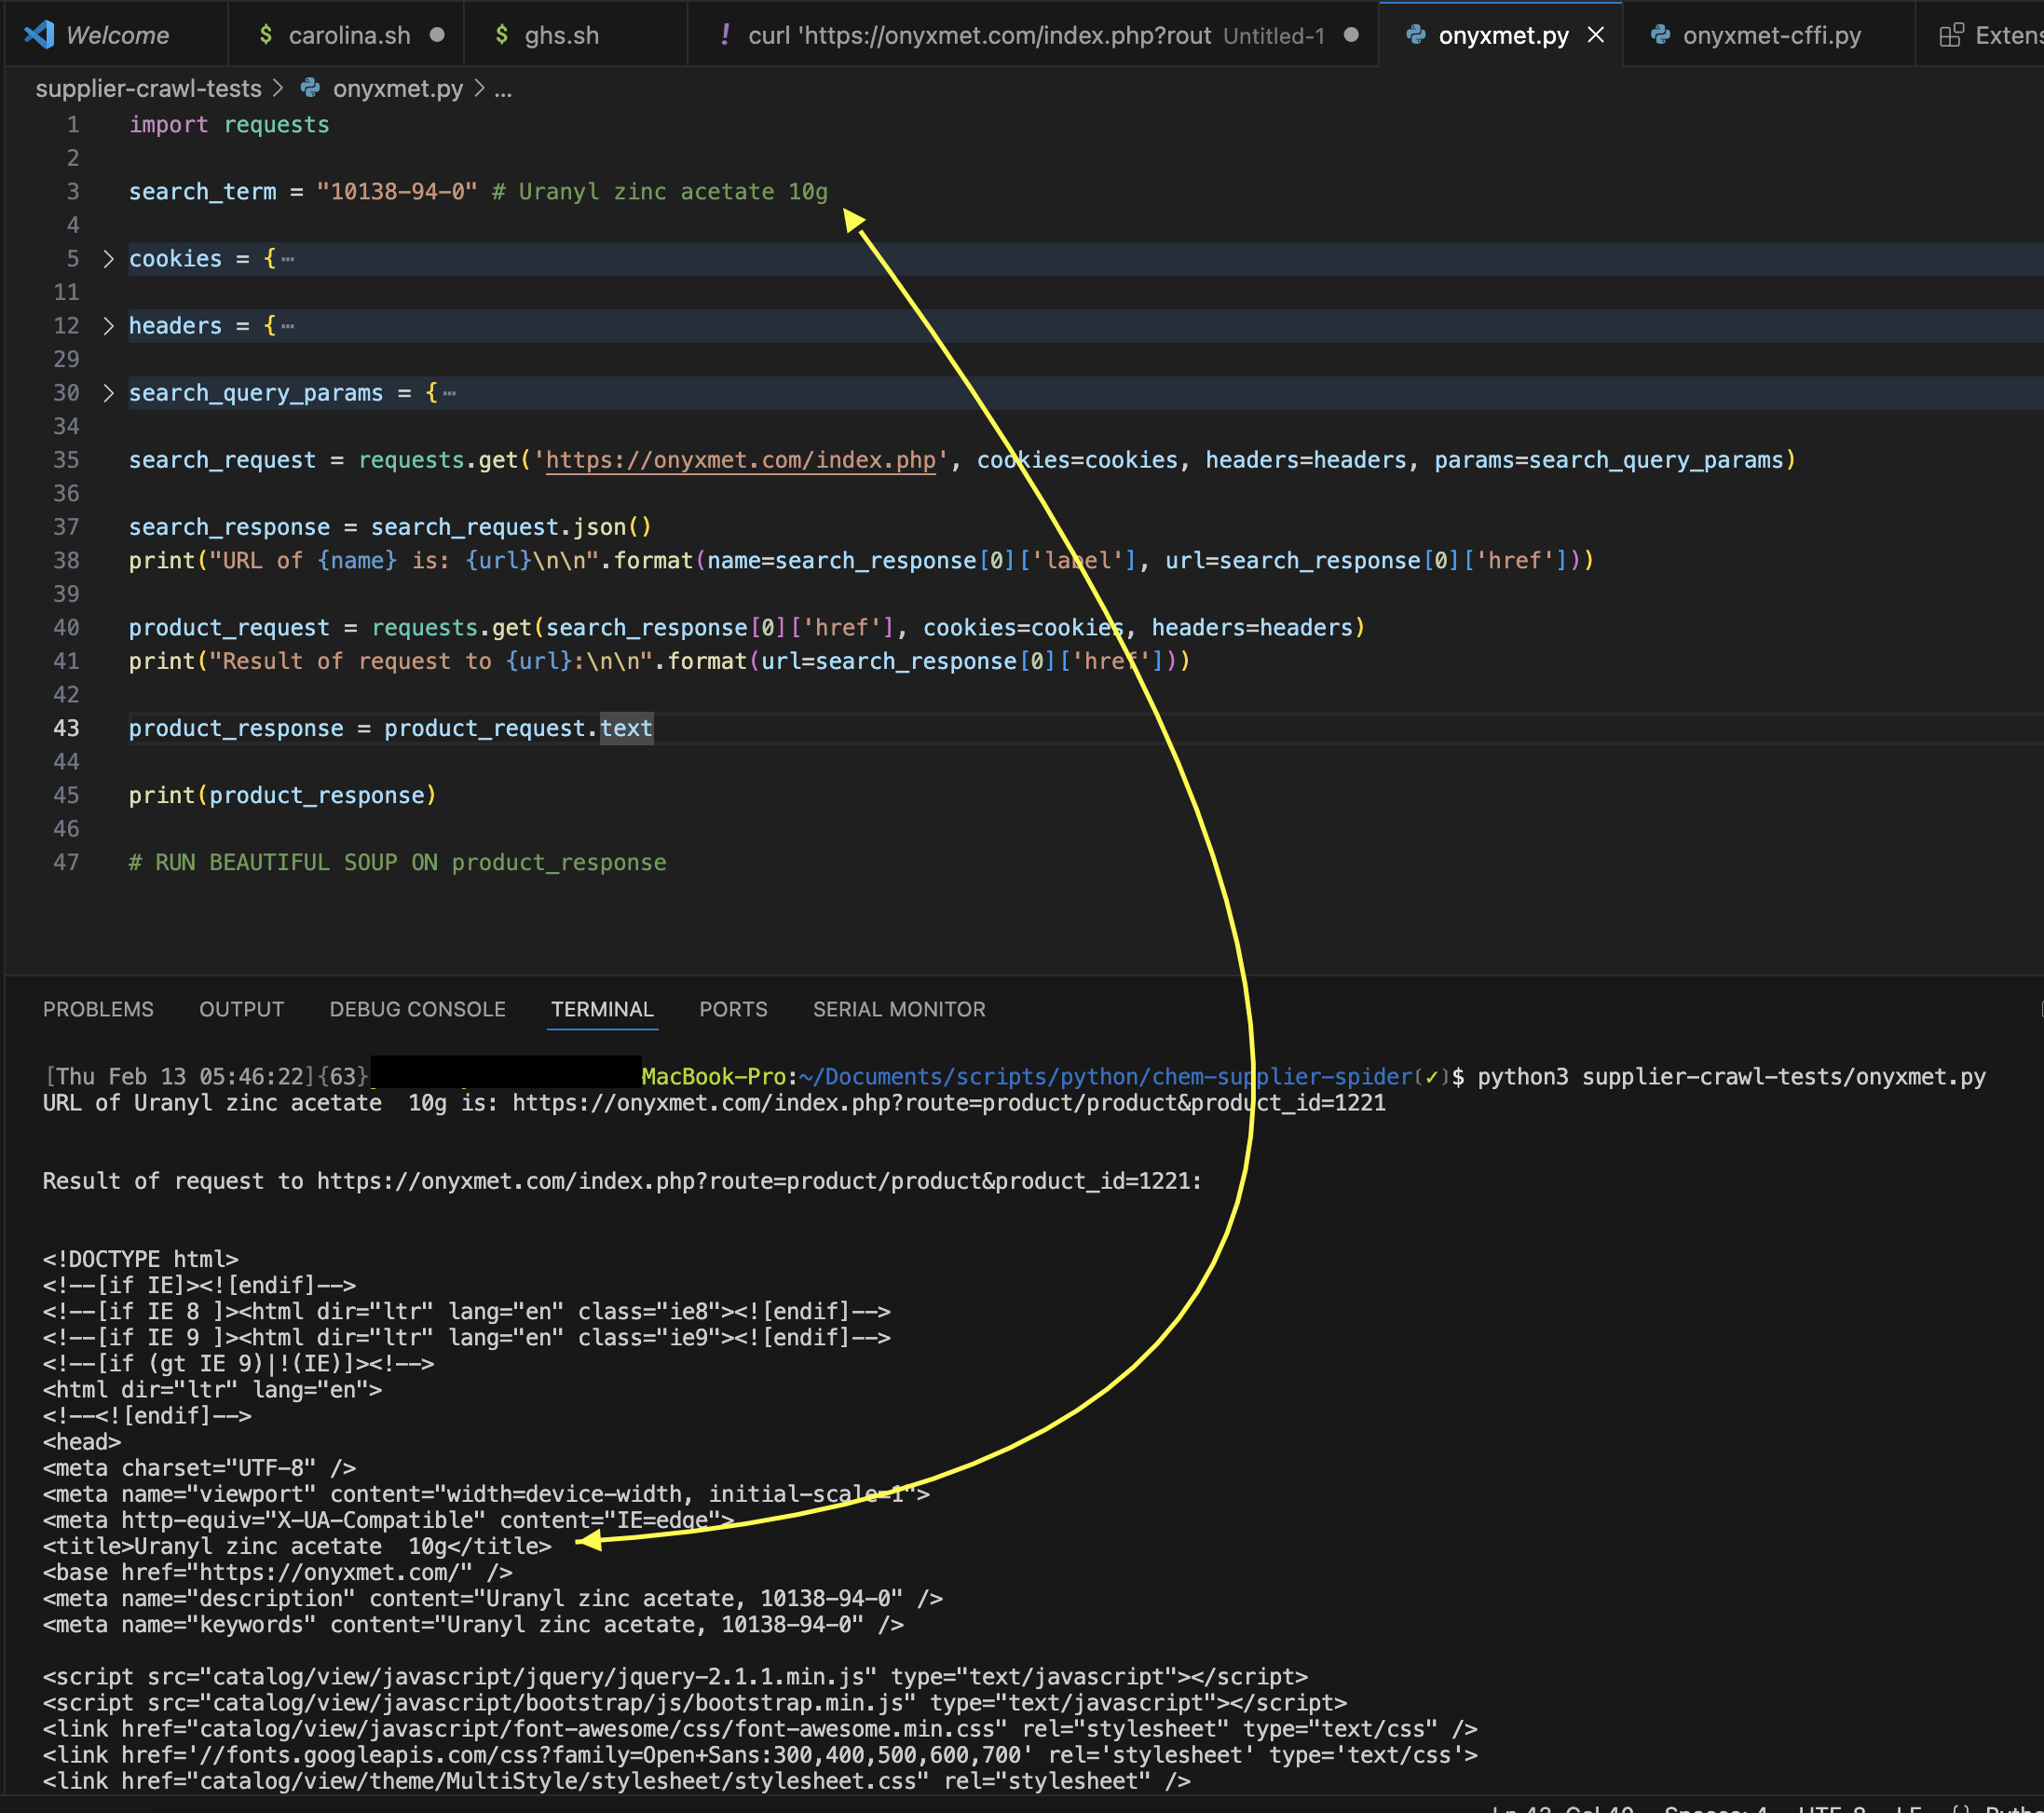2044x1813 pixels.
Task: Click line number 43 in gutter
Action: 66,728
